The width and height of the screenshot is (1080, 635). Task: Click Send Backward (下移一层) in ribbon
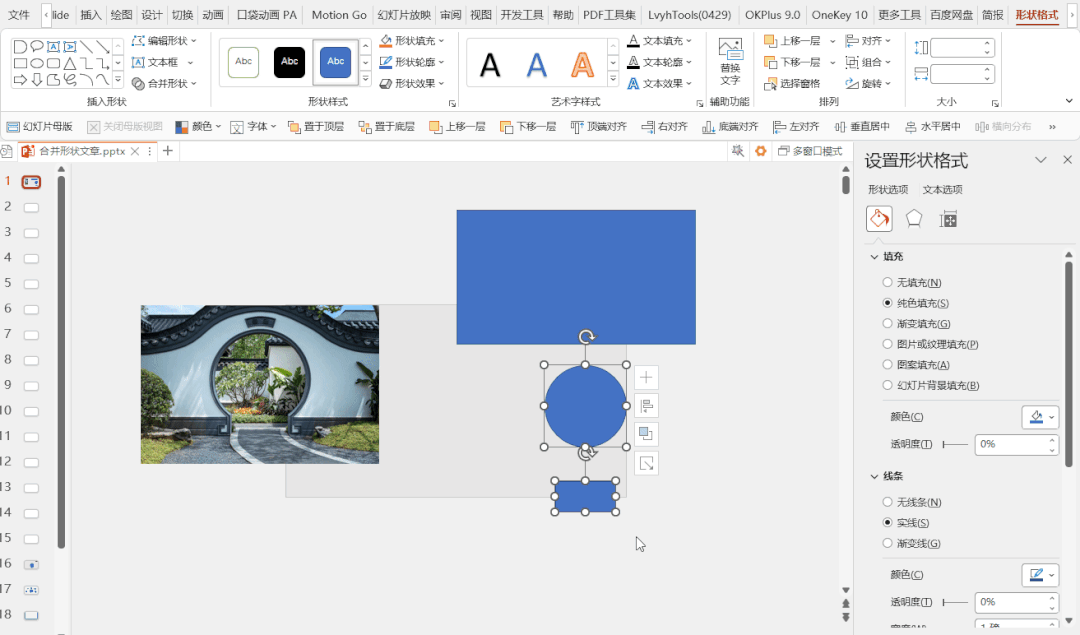pos(793,62)
